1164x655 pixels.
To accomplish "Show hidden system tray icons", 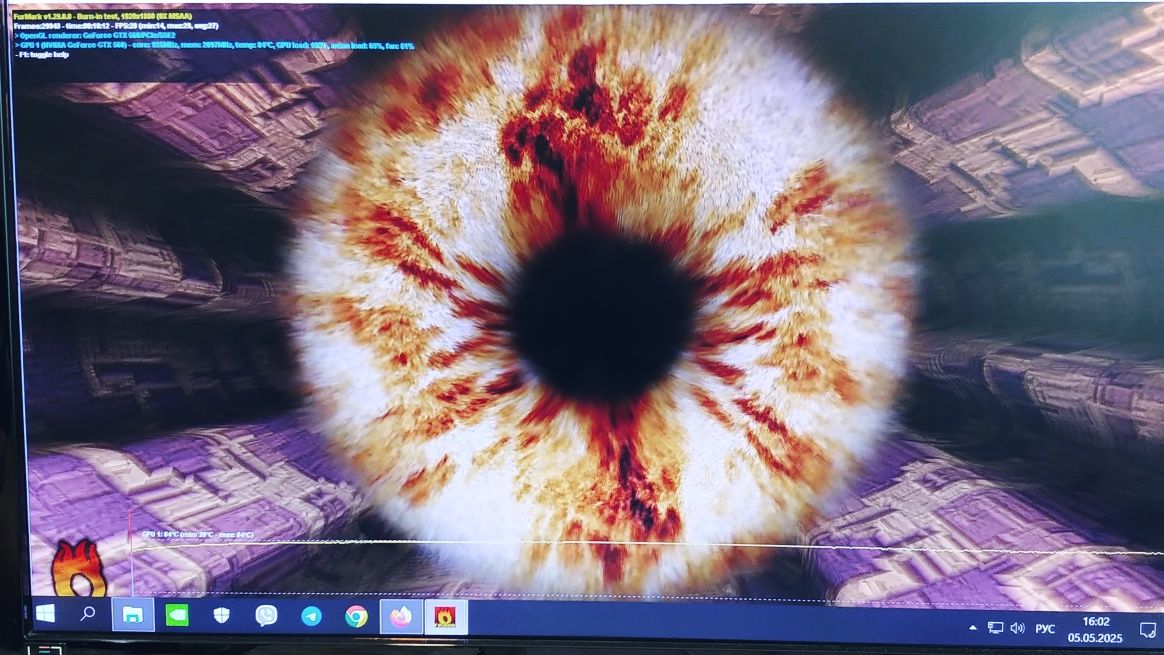I will click(x=972, y=628).
